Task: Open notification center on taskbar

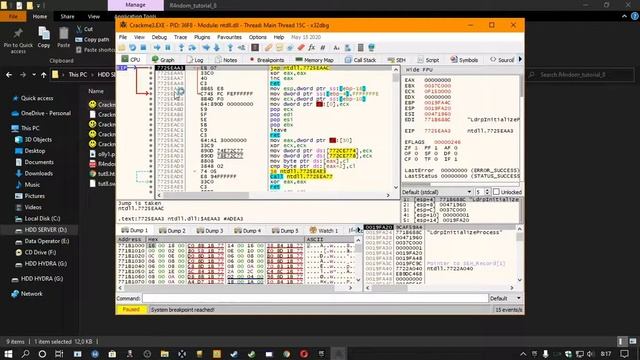Action: coord(624,353)
